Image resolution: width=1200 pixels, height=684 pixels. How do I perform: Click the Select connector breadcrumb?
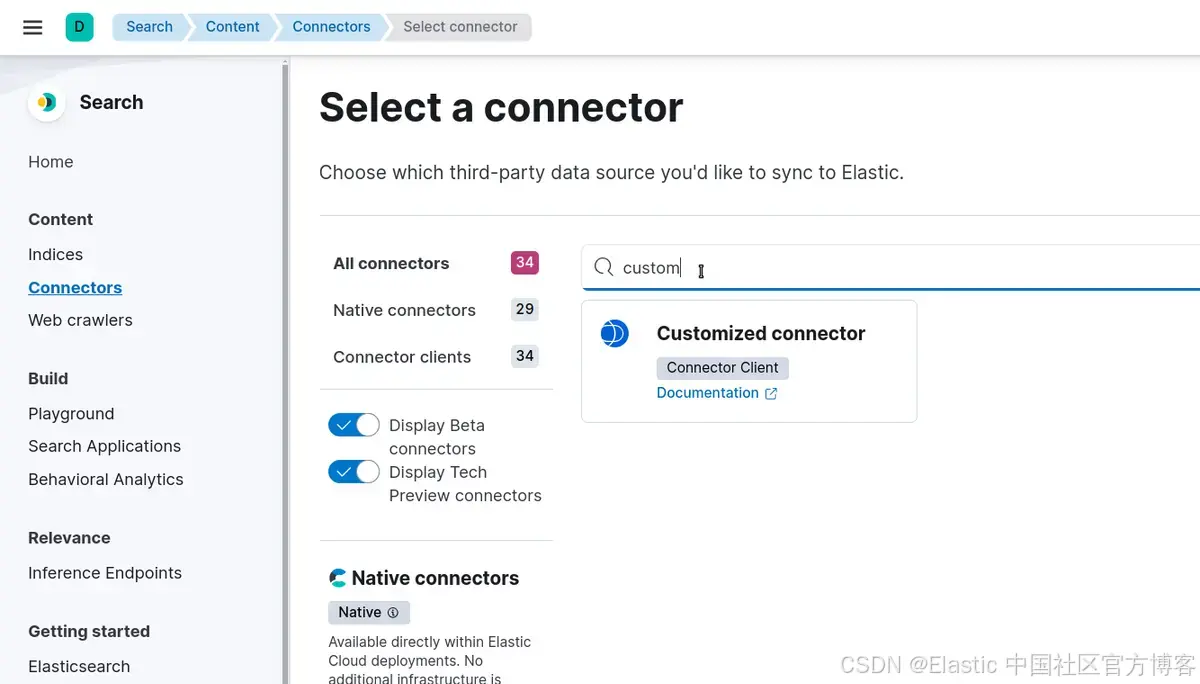460,27
